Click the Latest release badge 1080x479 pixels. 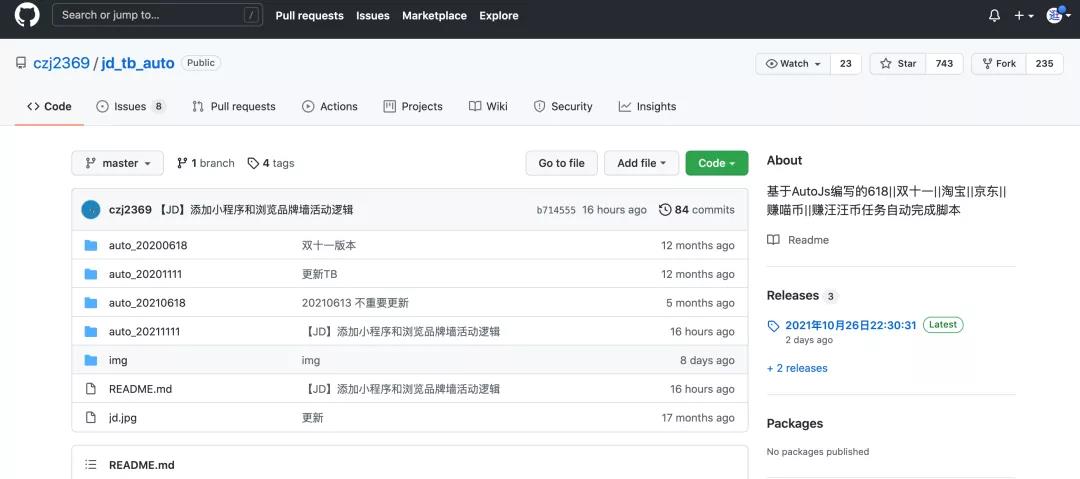(943, 325)
